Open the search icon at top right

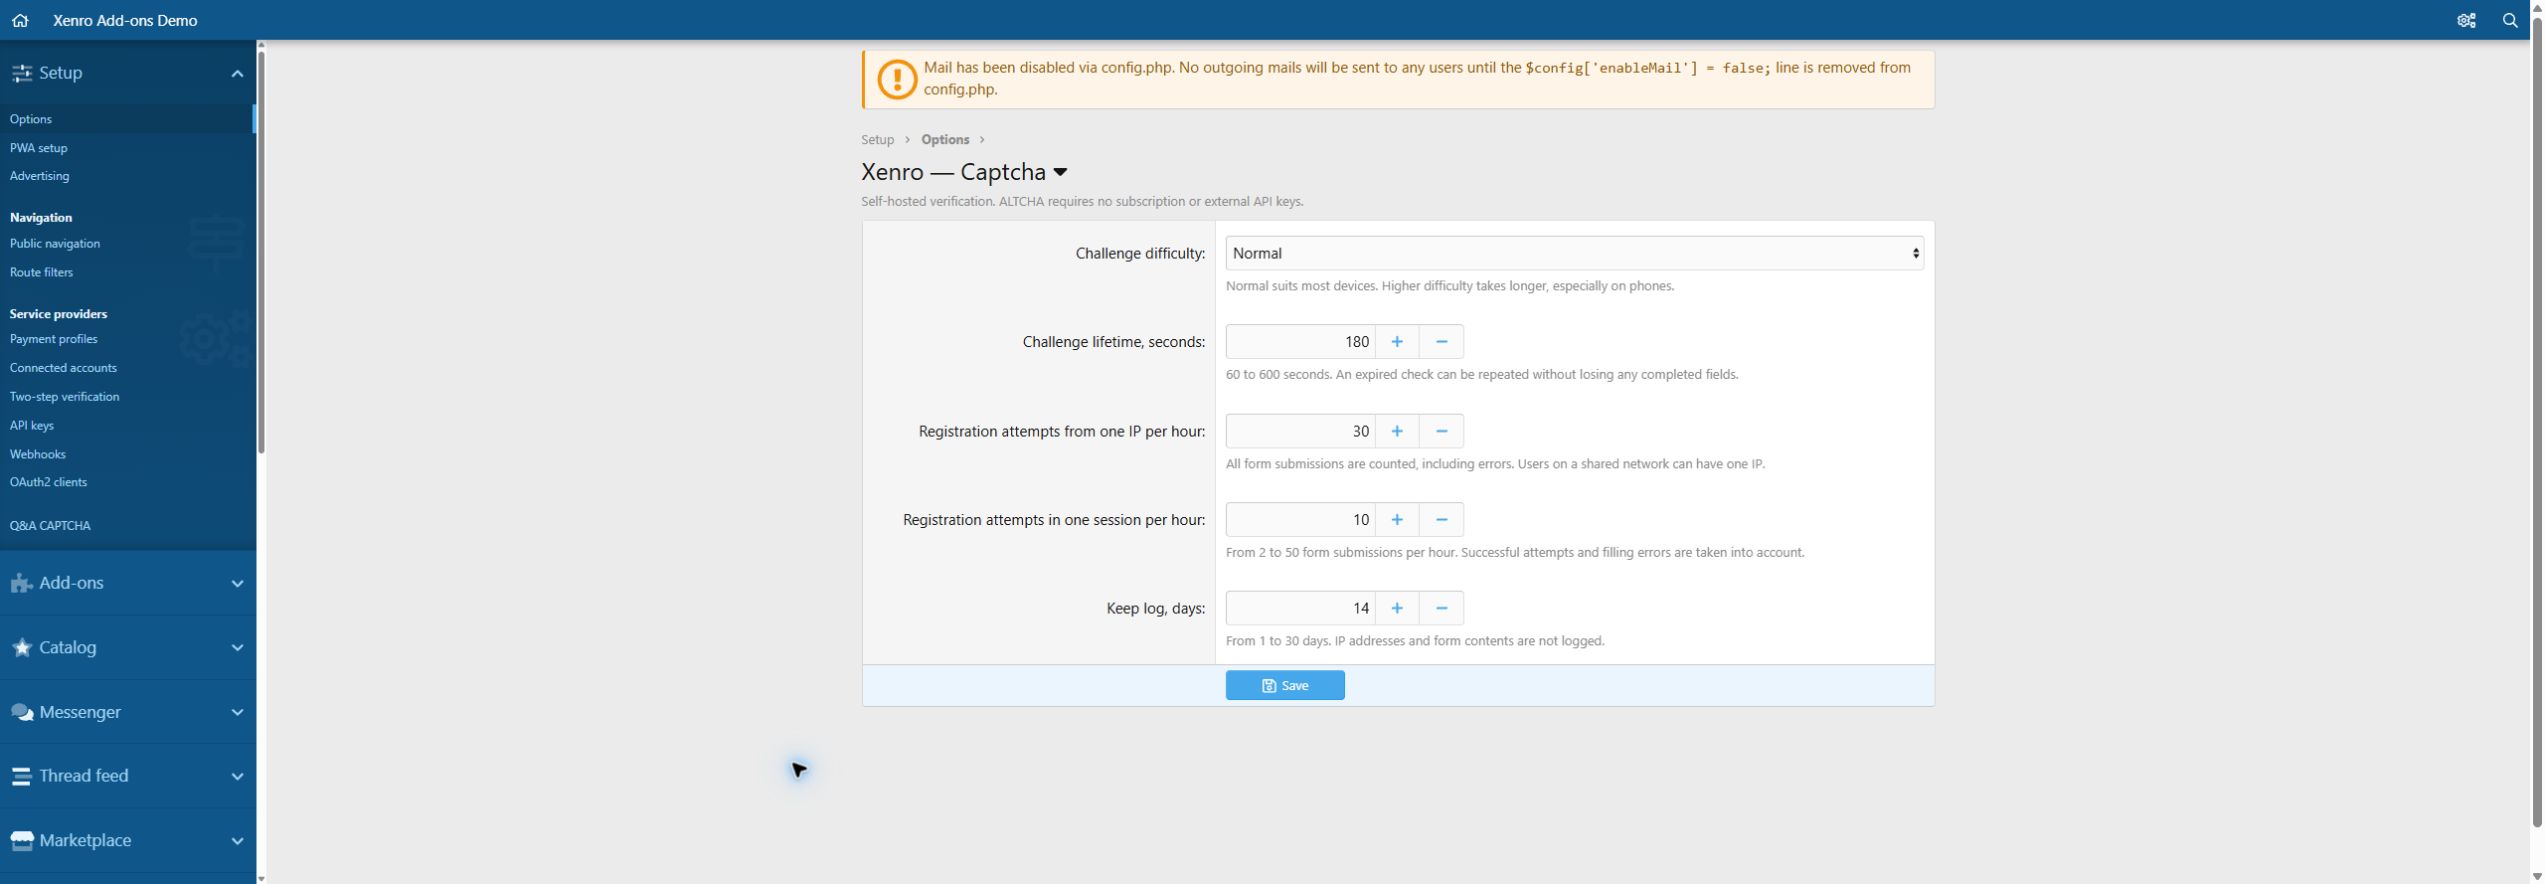[2509, 20]
